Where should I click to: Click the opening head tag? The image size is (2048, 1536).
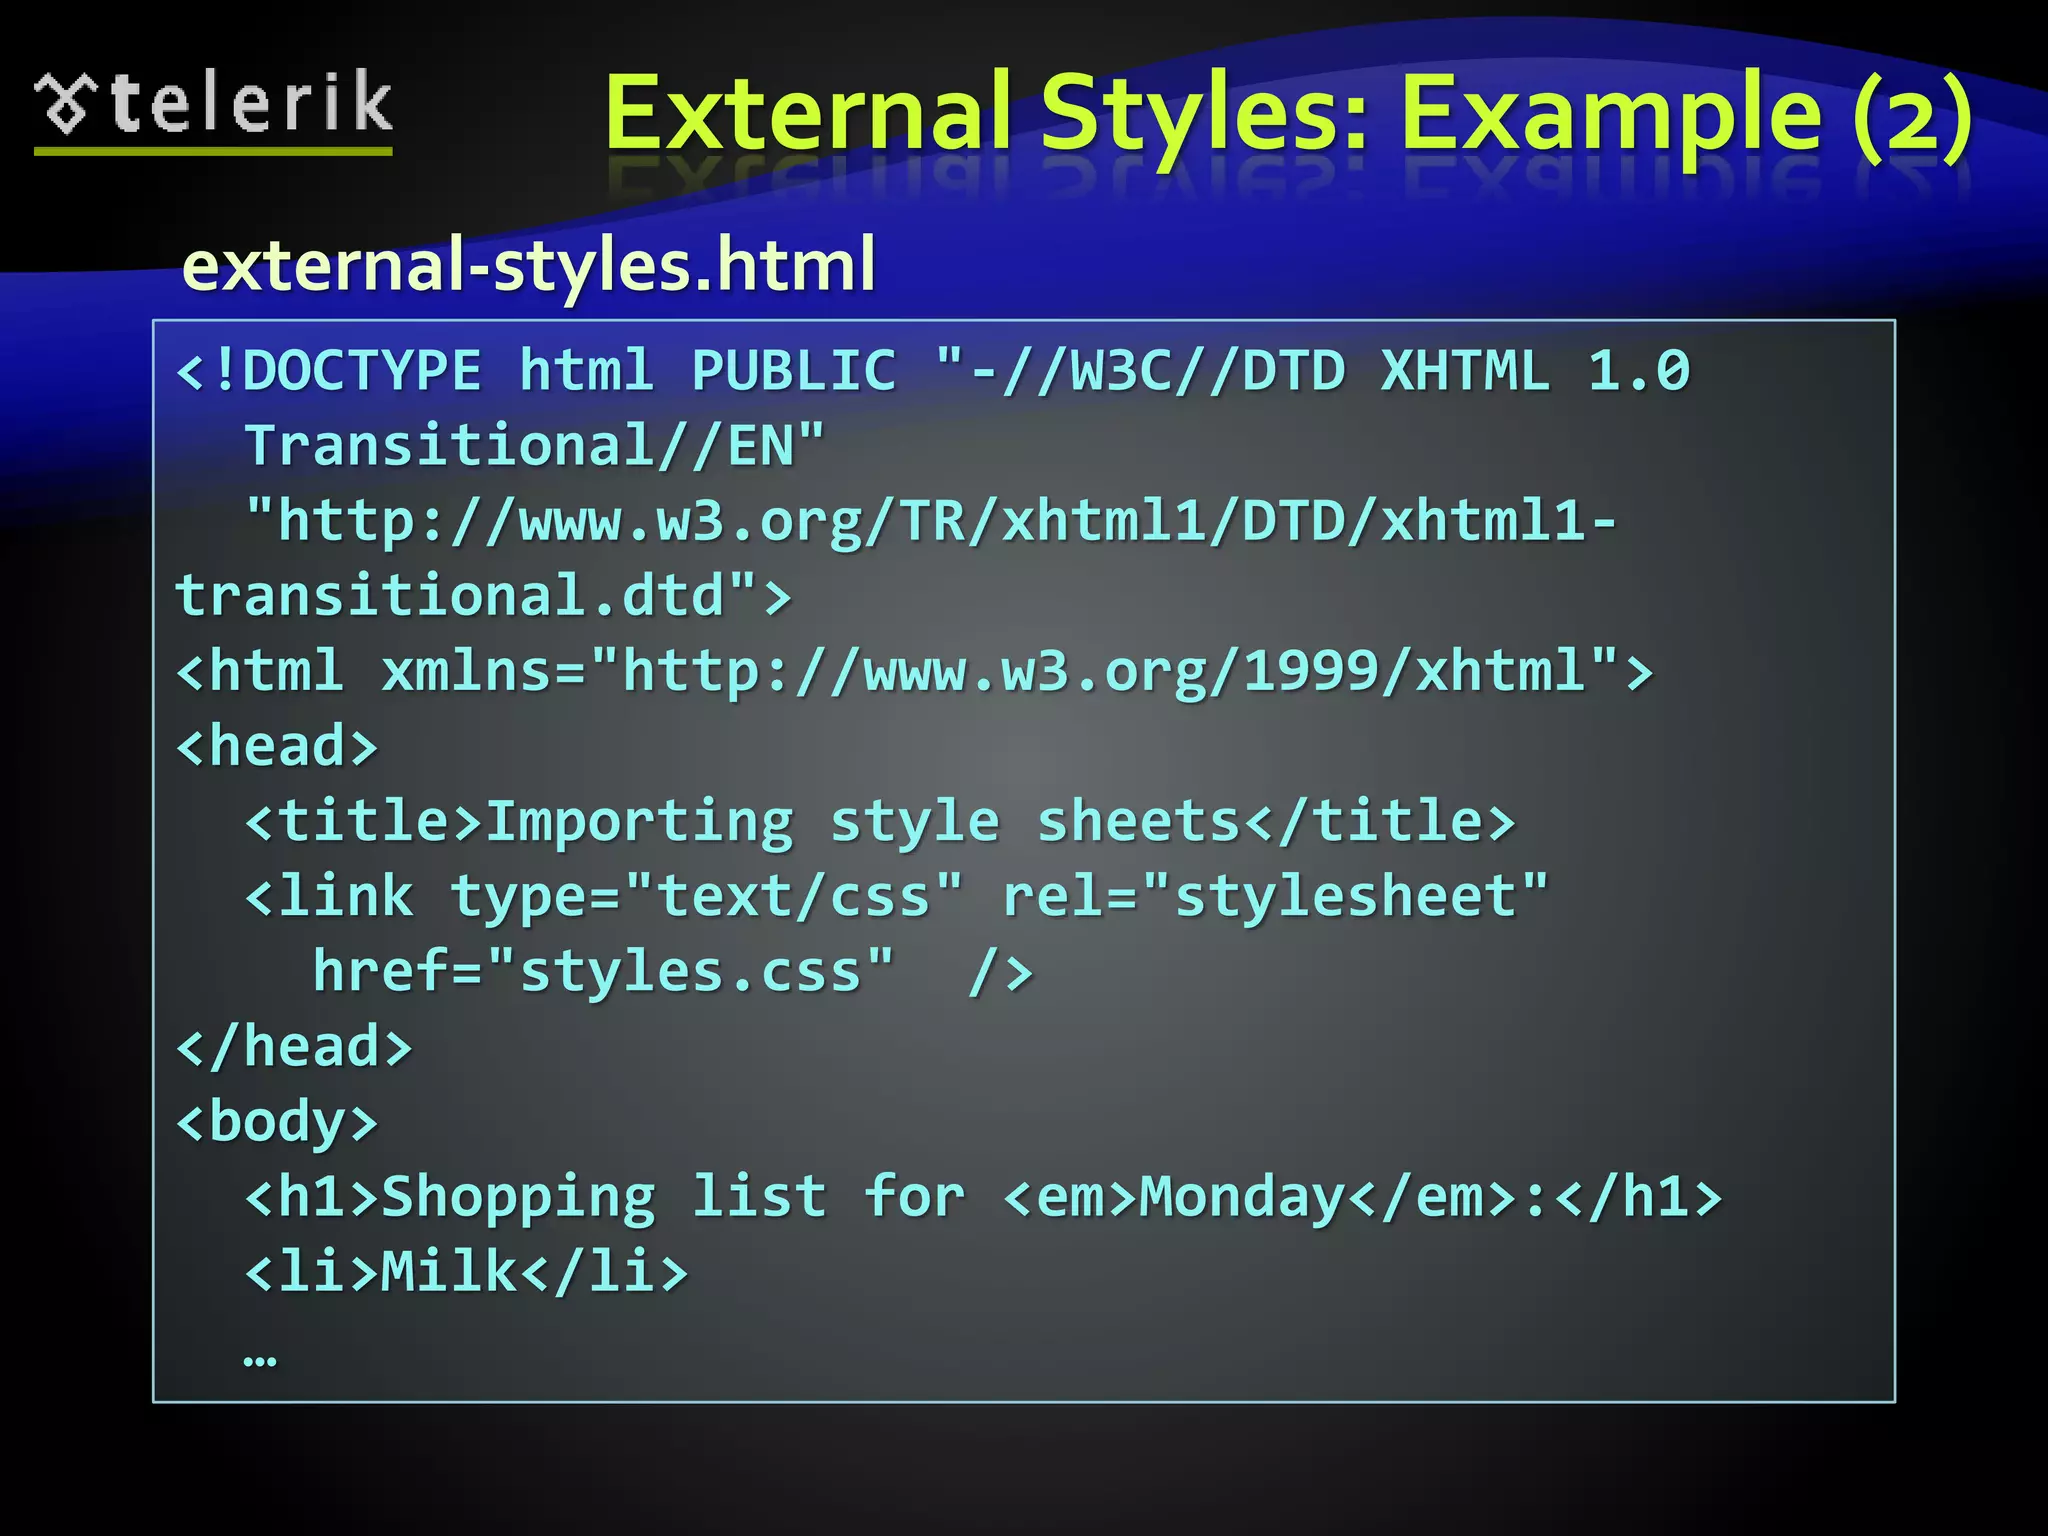[277, 746]
